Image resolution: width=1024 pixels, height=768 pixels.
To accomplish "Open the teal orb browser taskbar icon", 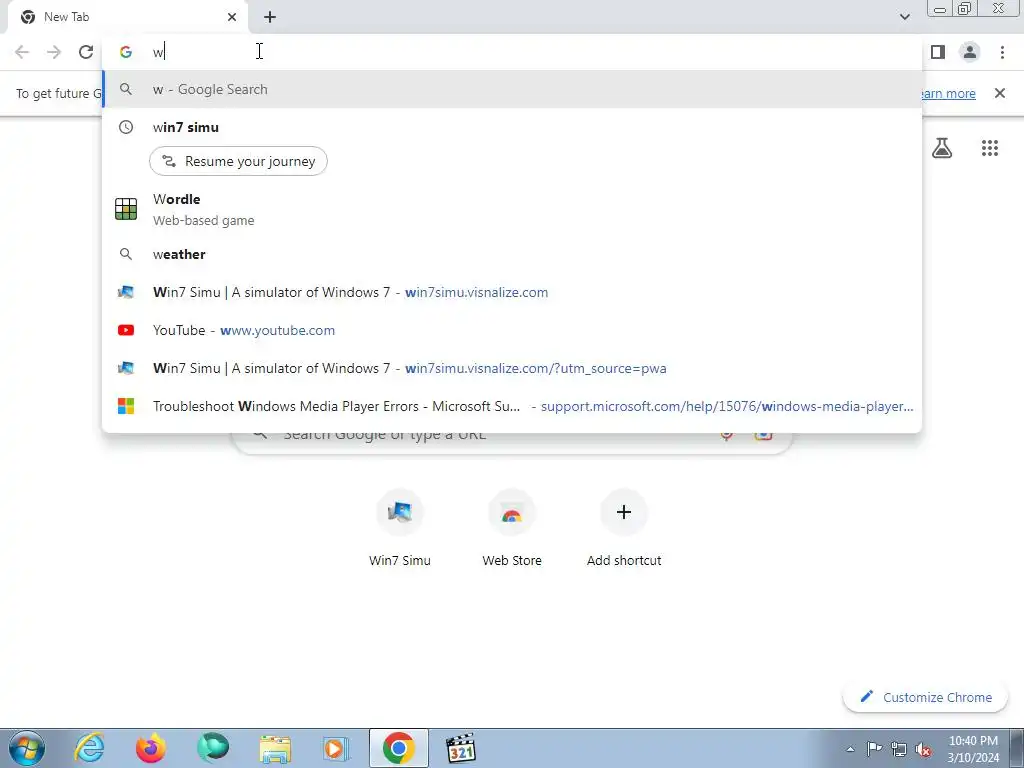I will [x=212, y=748].
